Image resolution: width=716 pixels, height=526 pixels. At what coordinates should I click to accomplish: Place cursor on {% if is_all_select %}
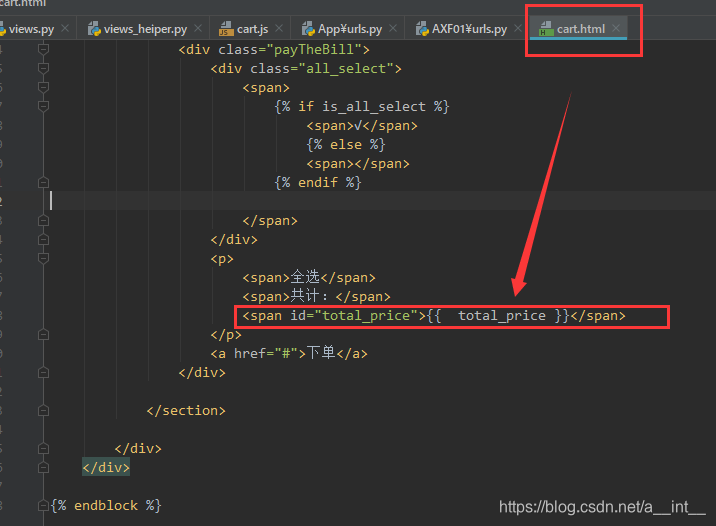point(362,106)
